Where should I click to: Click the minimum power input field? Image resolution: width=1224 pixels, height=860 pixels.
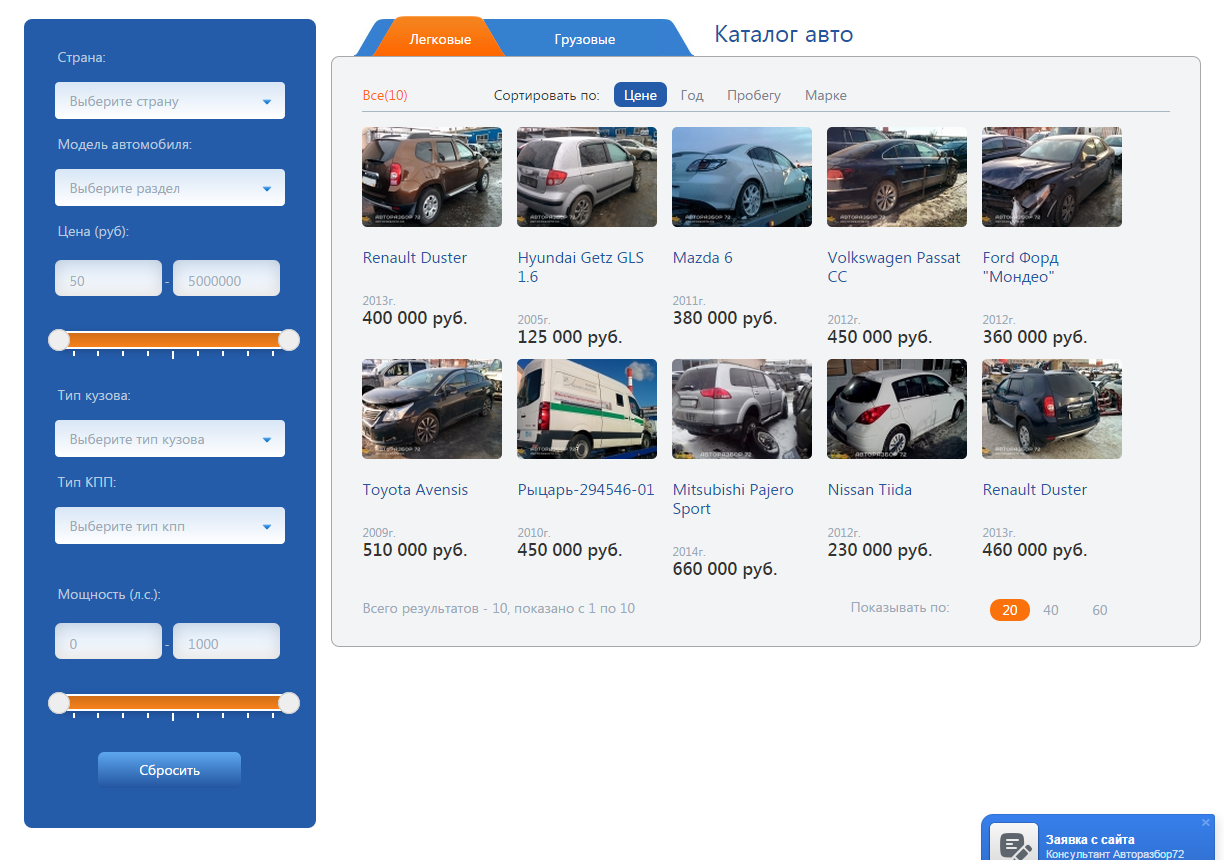[108, 642]
